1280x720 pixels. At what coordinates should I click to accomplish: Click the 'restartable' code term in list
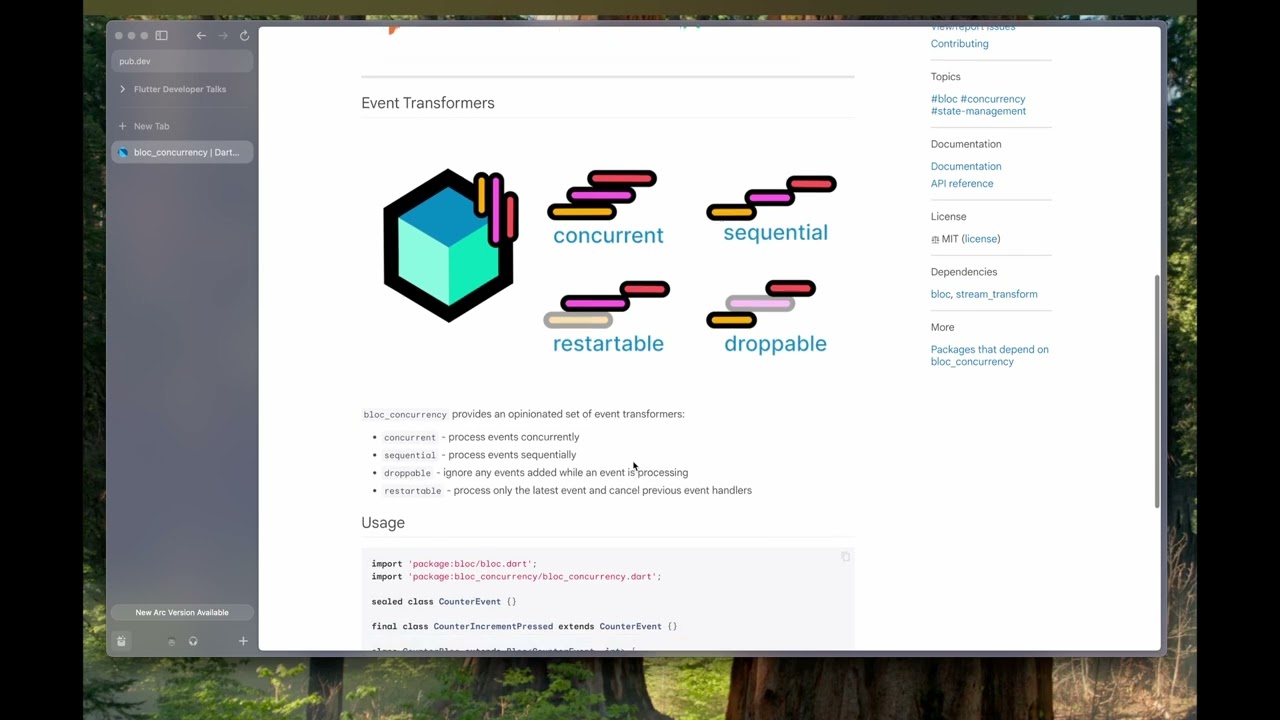pyautogui.click(x=412, y=491)
